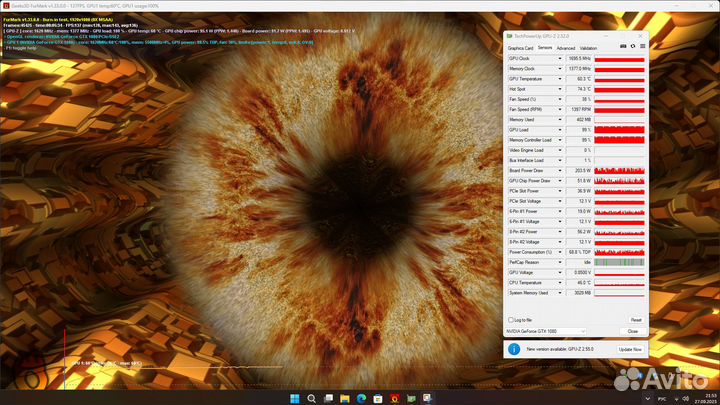This screenshot has width=720, height=405.
Task: Open File Explorer from the taskbar
Action: [x=345, y=398]
